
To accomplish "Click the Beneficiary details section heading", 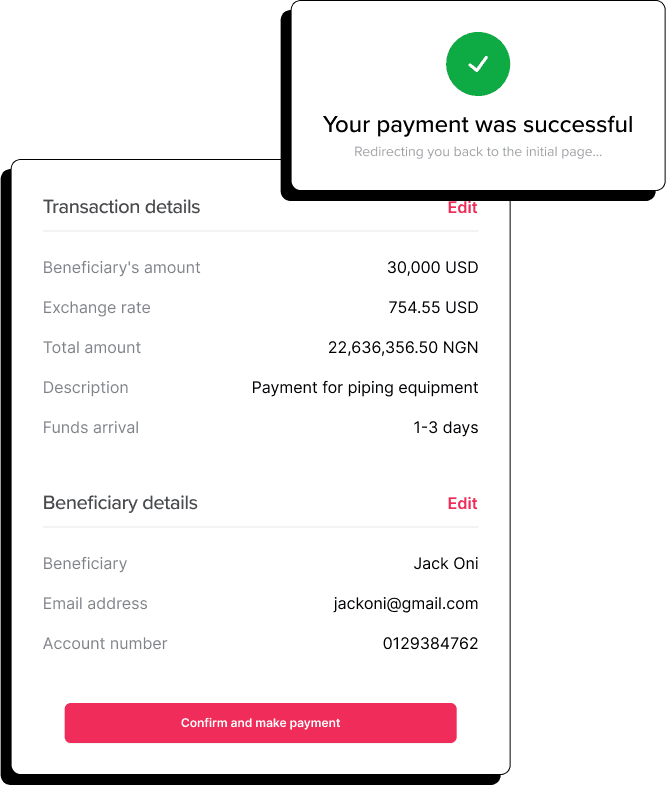I will (120, 503).
